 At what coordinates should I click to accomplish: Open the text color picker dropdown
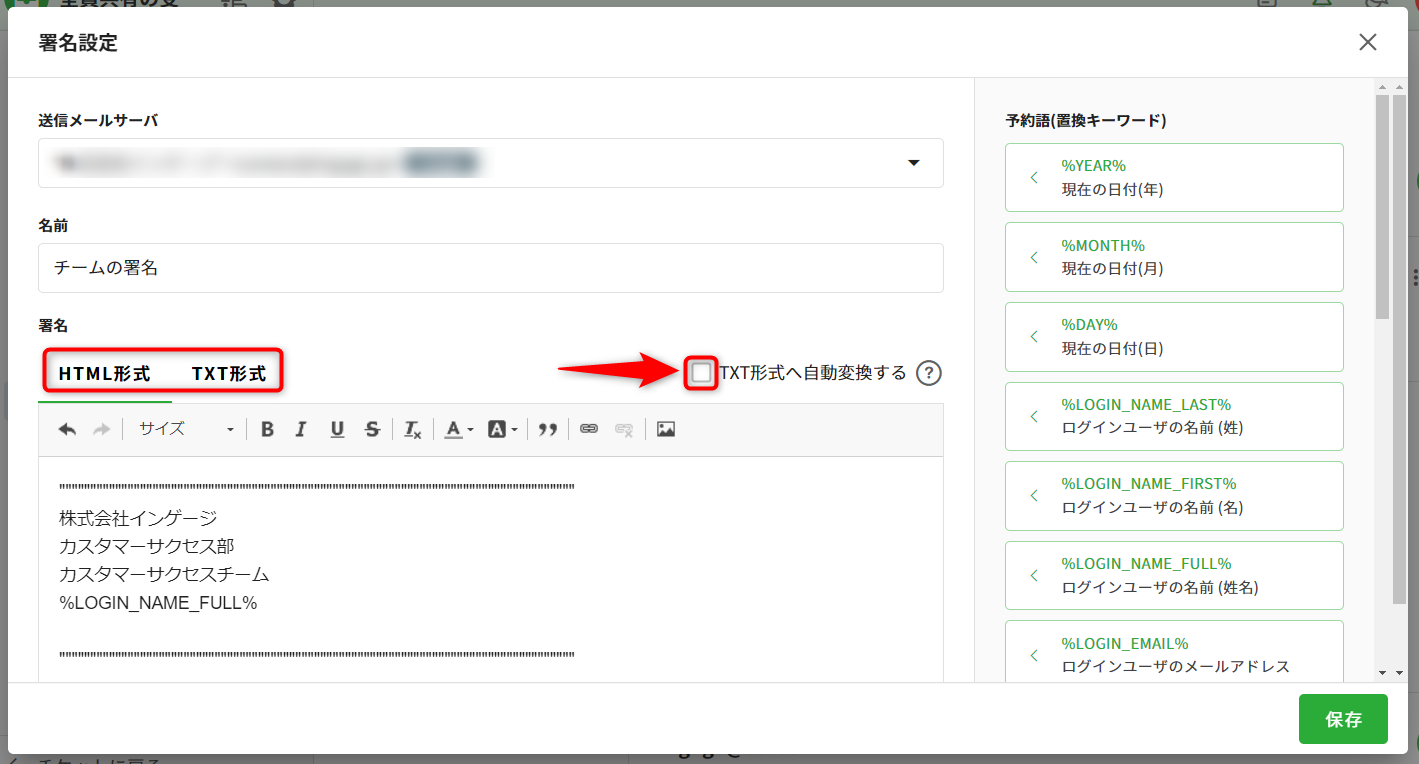[458, 429]
